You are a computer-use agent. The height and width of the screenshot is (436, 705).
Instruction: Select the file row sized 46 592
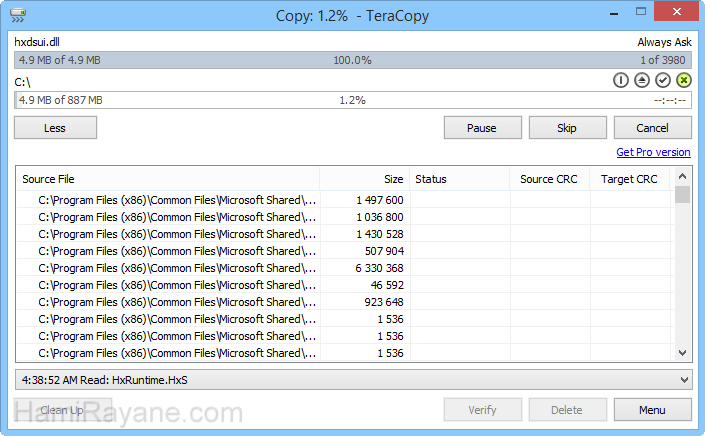tap(345, 285)
